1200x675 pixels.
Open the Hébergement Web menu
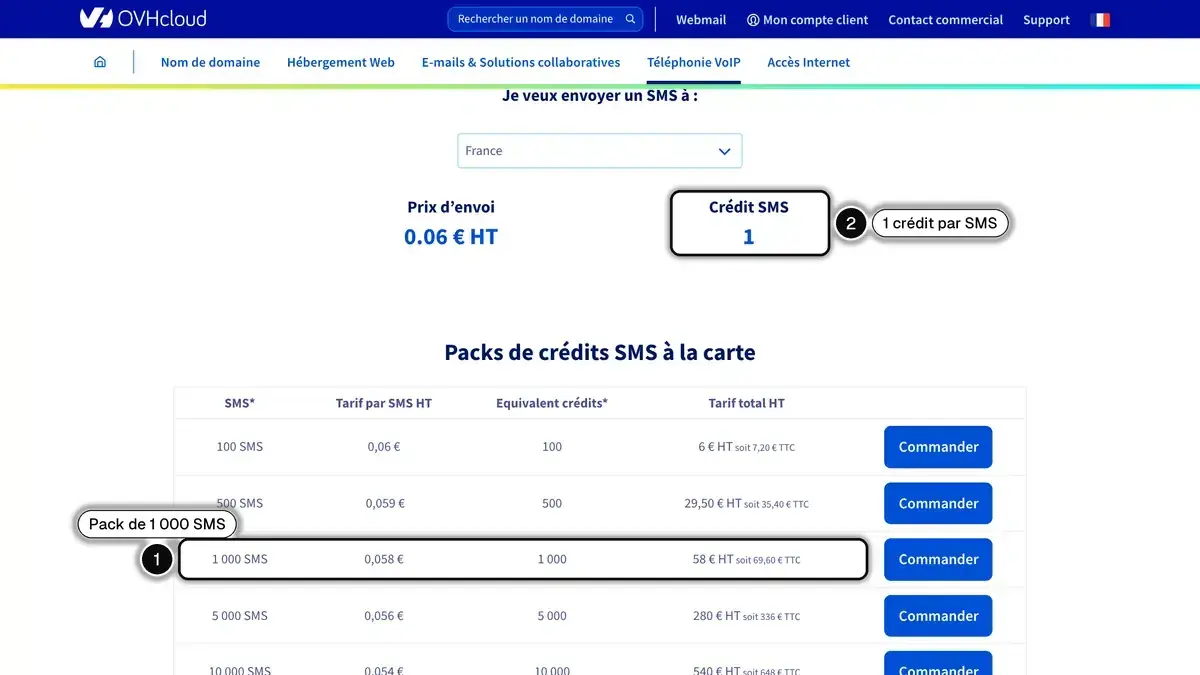[x=341, y=62]
